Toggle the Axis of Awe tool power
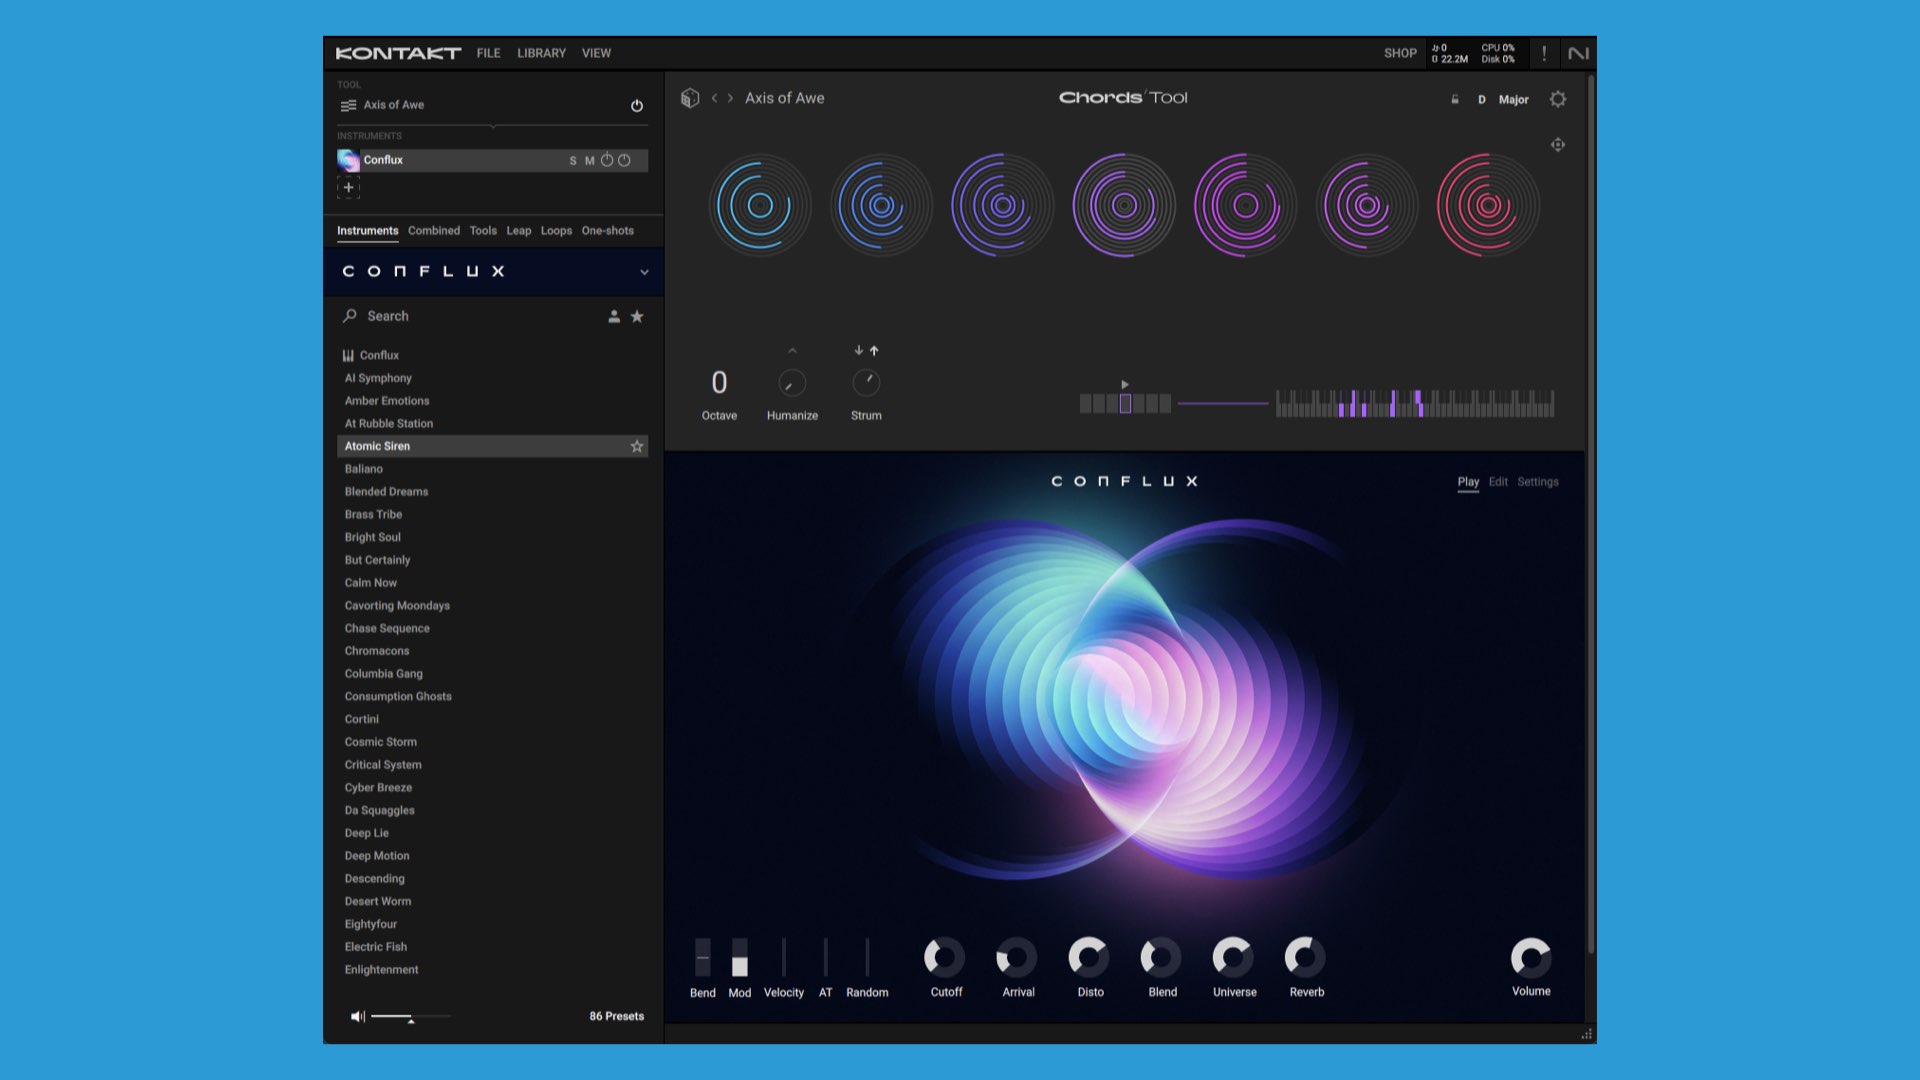Image resolution: width=1920 pixels, height=1080 pixels. [637, 106]
